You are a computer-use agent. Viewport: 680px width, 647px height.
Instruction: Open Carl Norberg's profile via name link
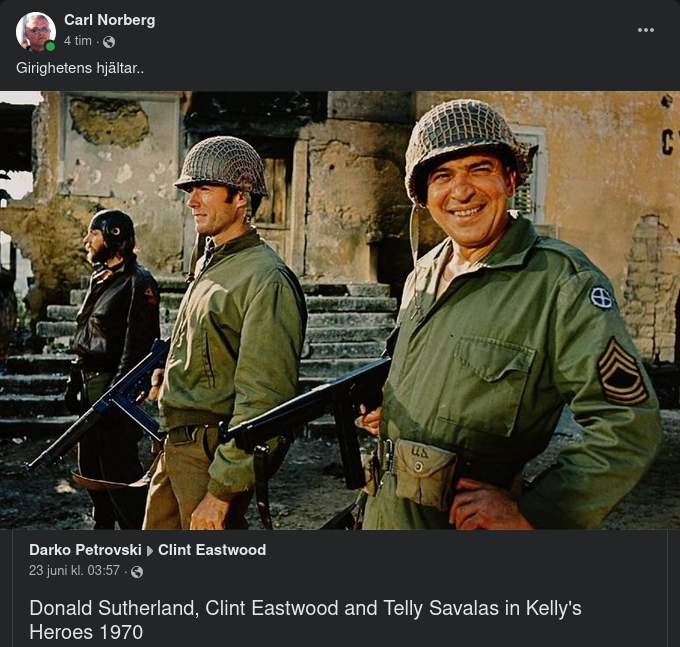coord(109,20)
